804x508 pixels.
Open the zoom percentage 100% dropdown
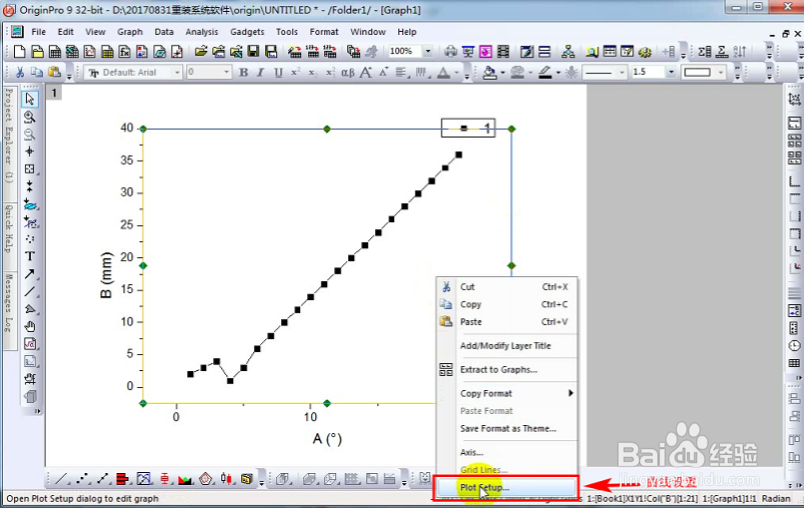point(428,51)
